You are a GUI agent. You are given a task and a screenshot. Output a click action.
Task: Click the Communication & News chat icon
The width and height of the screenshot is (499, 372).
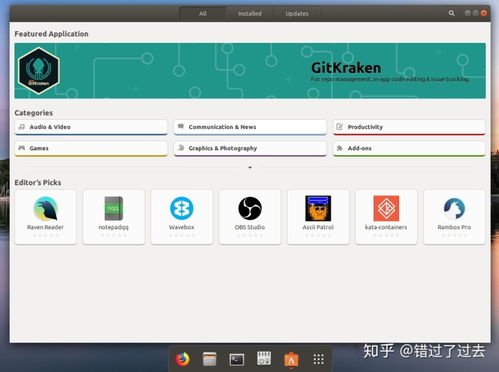click(x=181, y=127)
